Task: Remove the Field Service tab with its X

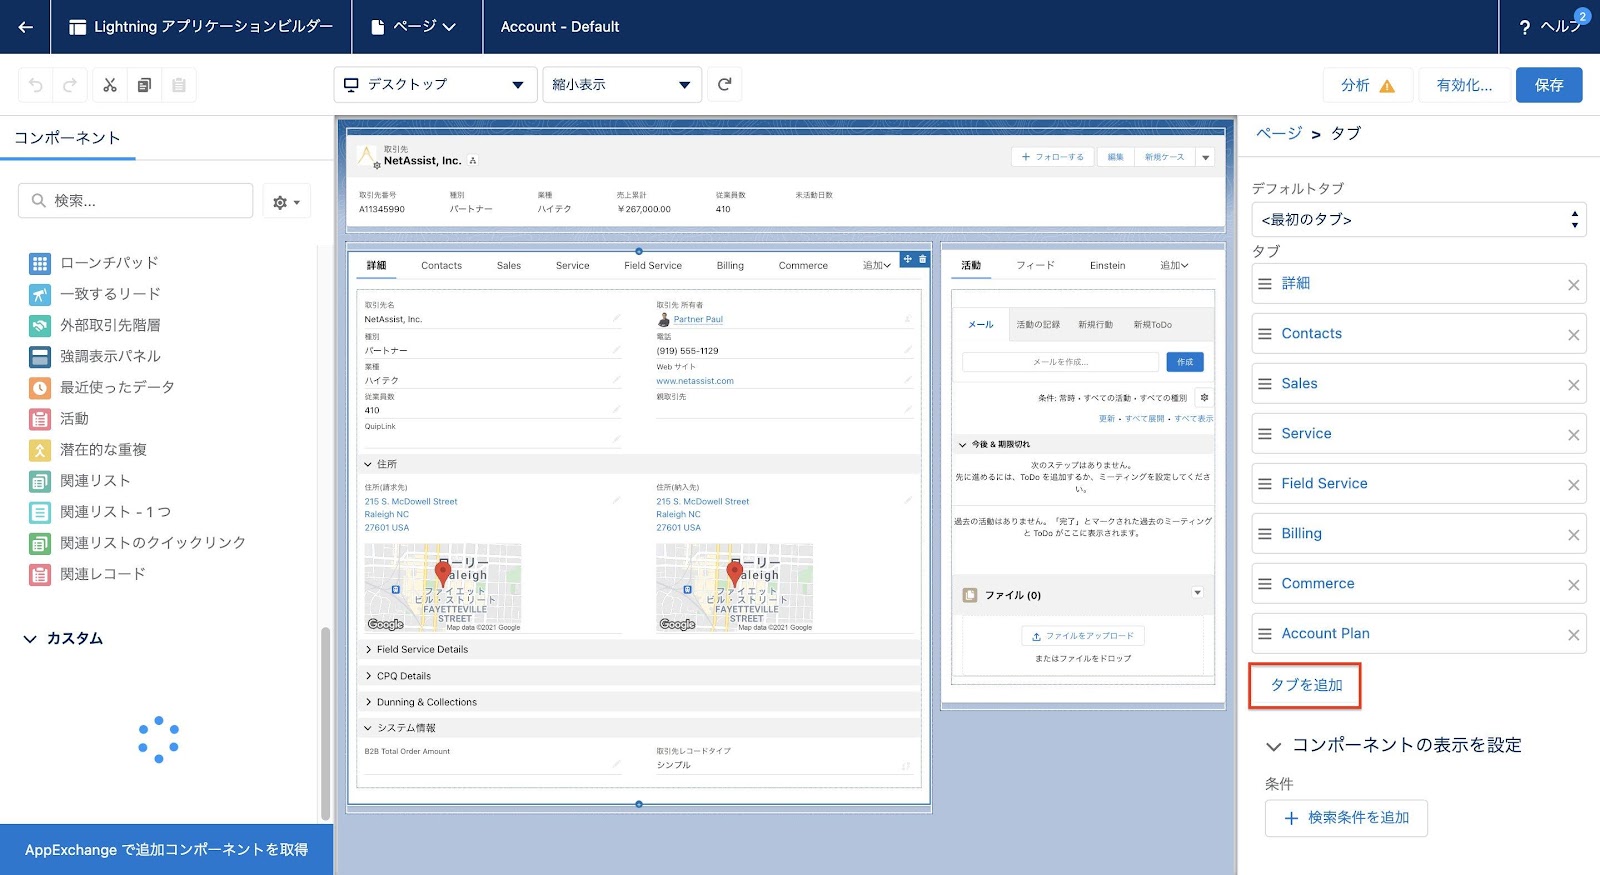Action: pyautogui.click(x=1573, y=485)
